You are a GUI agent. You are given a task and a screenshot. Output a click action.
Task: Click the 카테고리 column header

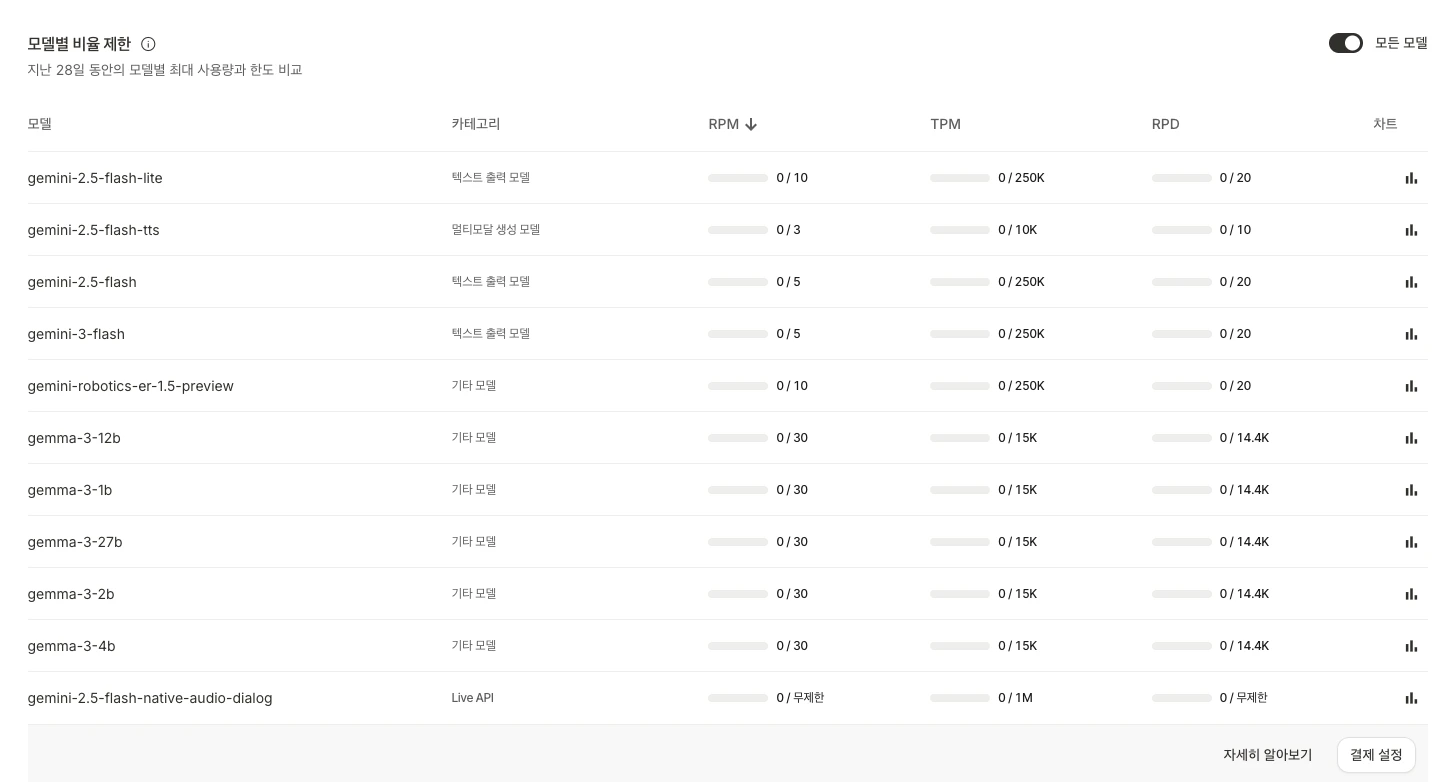pyautogui.click(x=476, y=124)
